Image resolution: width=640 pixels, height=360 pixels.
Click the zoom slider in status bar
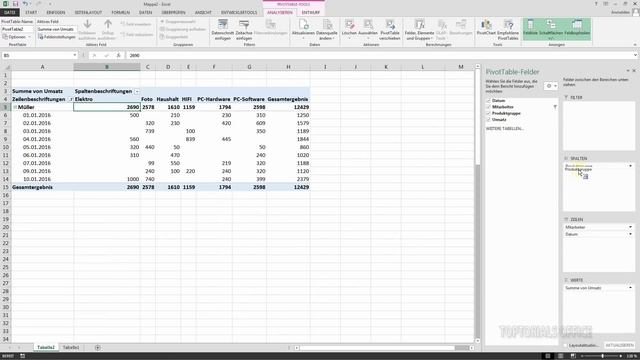click(x=602, y=356)
